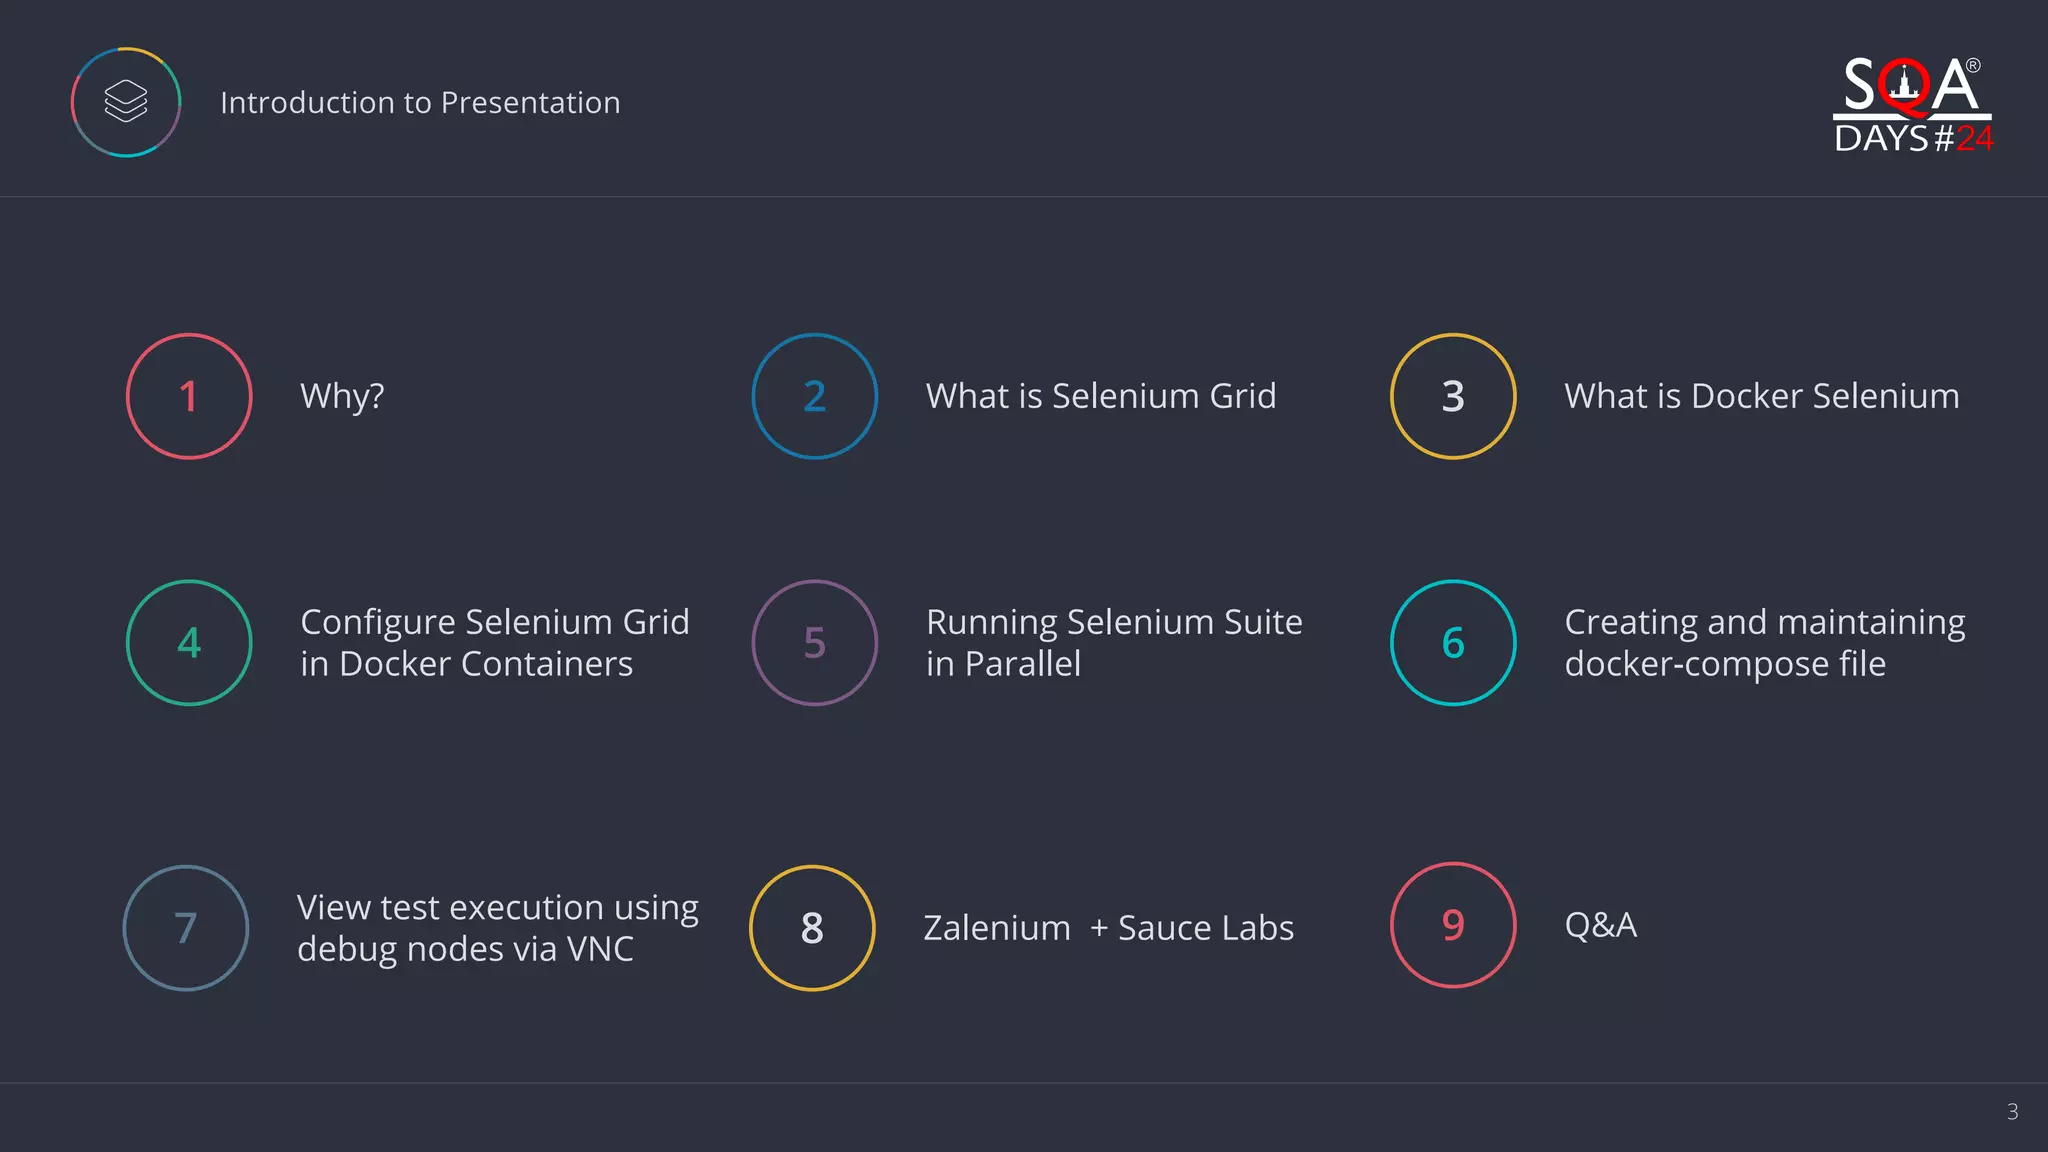Screen dimensions: 2048x1152
Task: Click the purple circle numbered 5
Action: click(815, 643)
